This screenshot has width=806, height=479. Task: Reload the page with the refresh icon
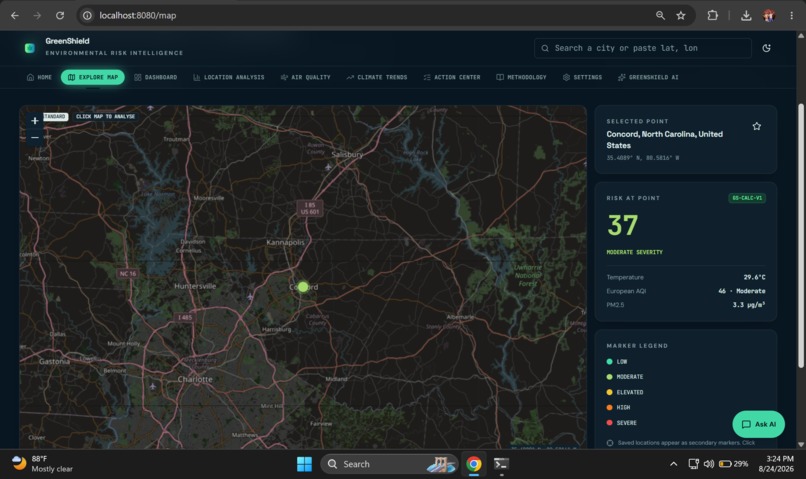(x=60, y=15)
